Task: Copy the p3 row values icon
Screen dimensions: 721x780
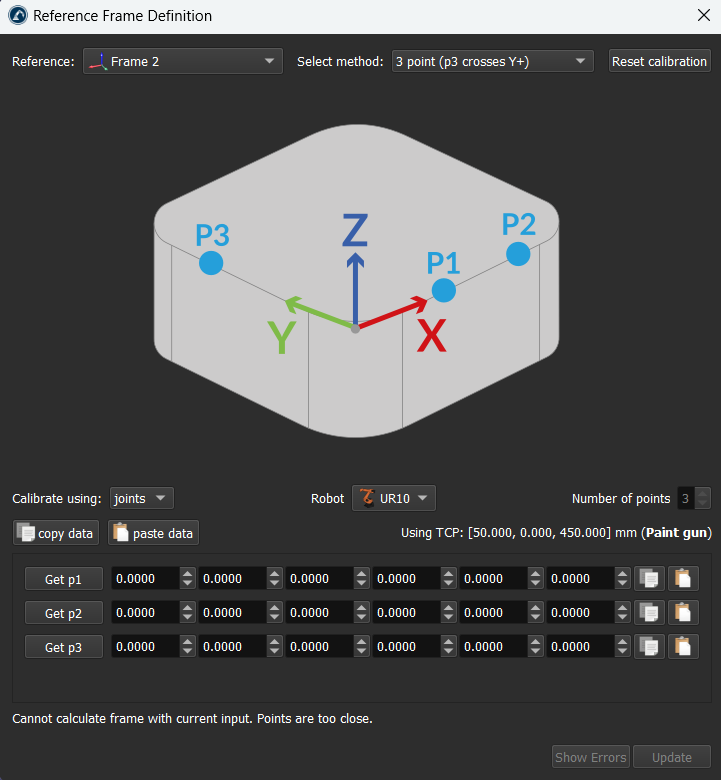Action: (x=650, y=647)
